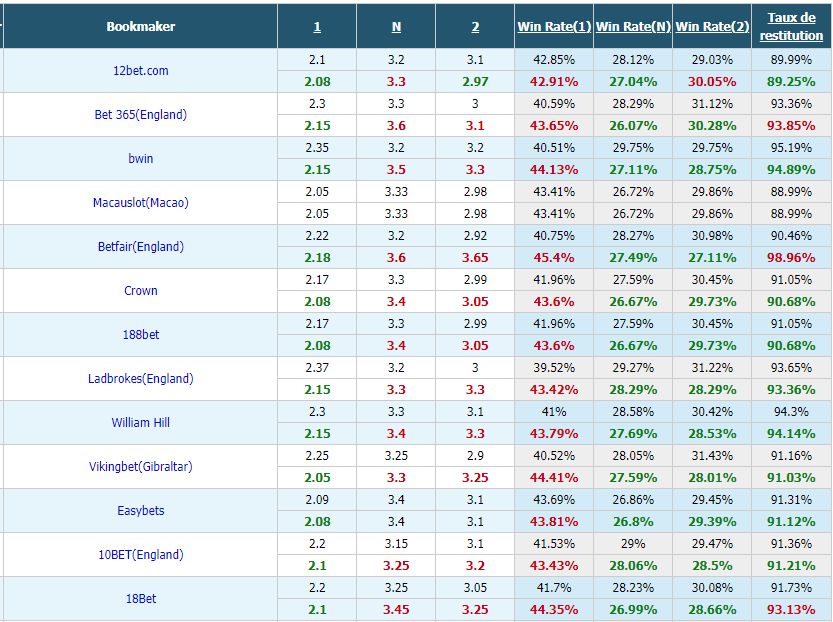Sort by column header 2
833x622 pixels.
click(x=475, y=27)
